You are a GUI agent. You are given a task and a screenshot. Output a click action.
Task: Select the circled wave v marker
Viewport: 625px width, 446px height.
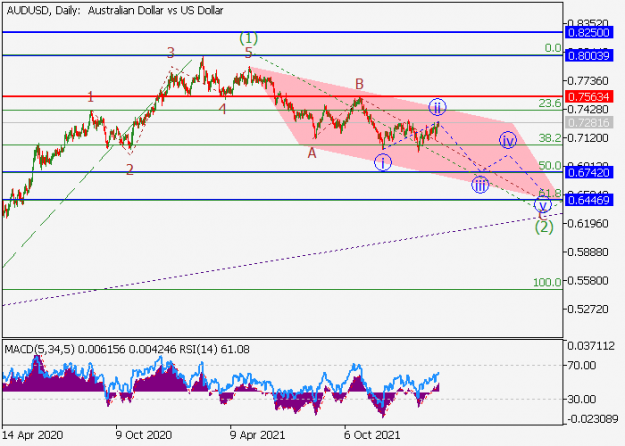542,205
